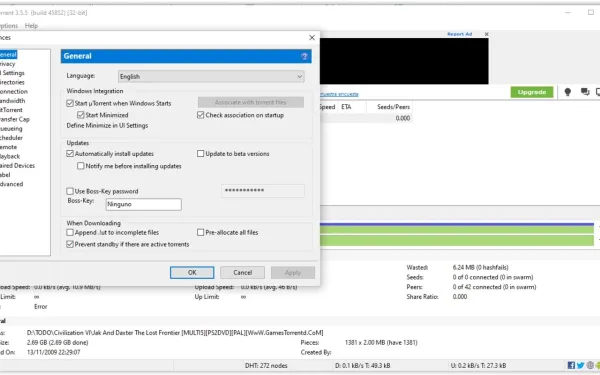Sort by the Speed column header

point(329,107)
